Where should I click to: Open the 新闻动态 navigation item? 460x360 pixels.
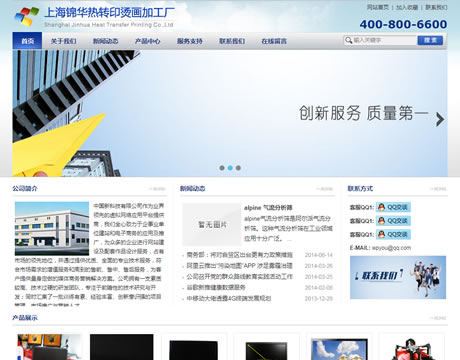(105, 41)
